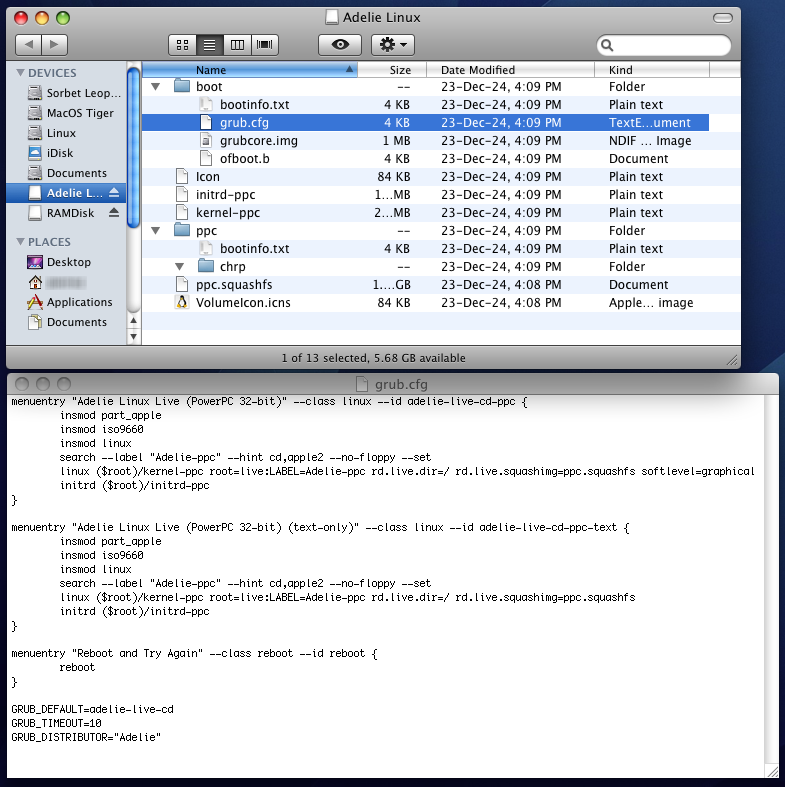Viewport: 785px width, 787px height.
Task: Sort by Size column header
Action: point(392,70)
